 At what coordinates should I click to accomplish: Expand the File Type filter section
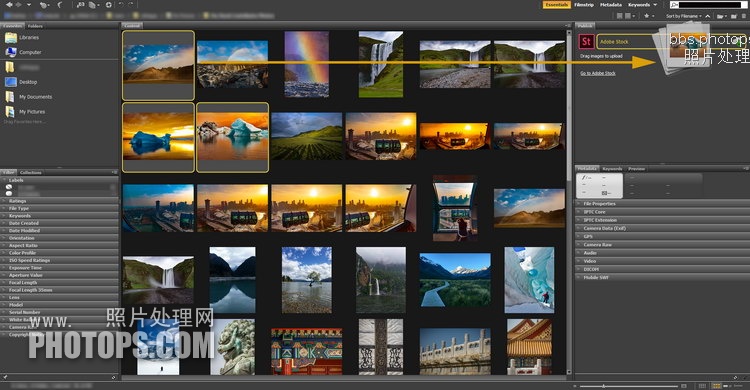59,209
